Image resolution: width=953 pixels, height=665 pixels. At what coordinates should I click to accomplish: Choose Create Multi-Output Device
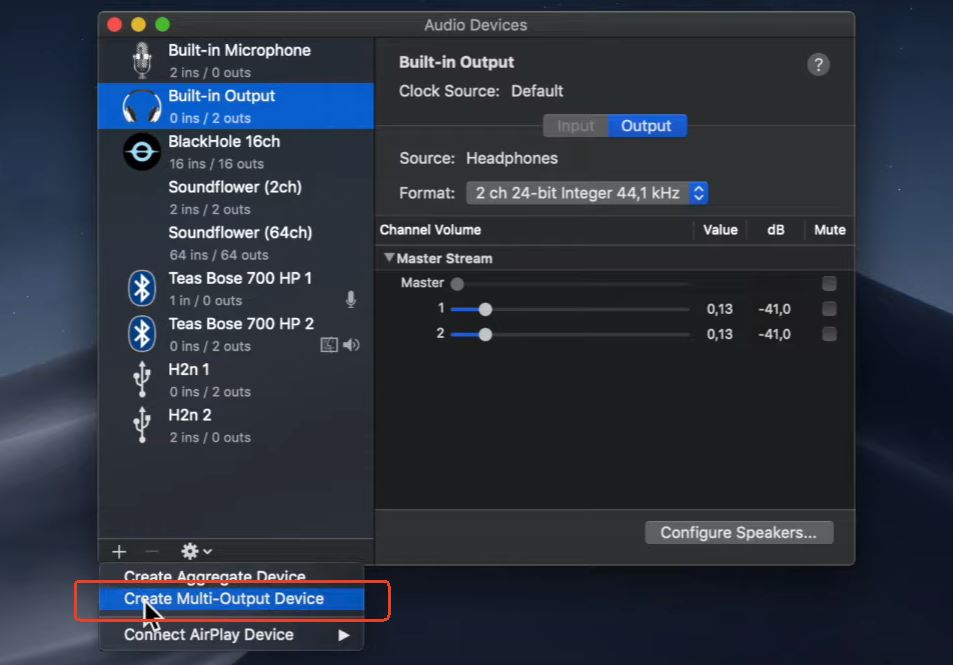coord(232,599)
